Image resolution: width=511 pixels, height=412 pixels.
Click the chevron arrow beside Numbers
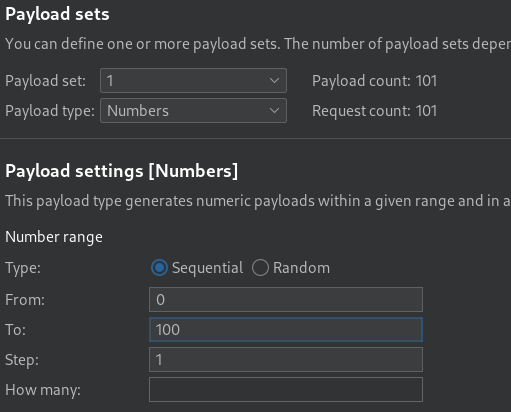tap(274, 111)
